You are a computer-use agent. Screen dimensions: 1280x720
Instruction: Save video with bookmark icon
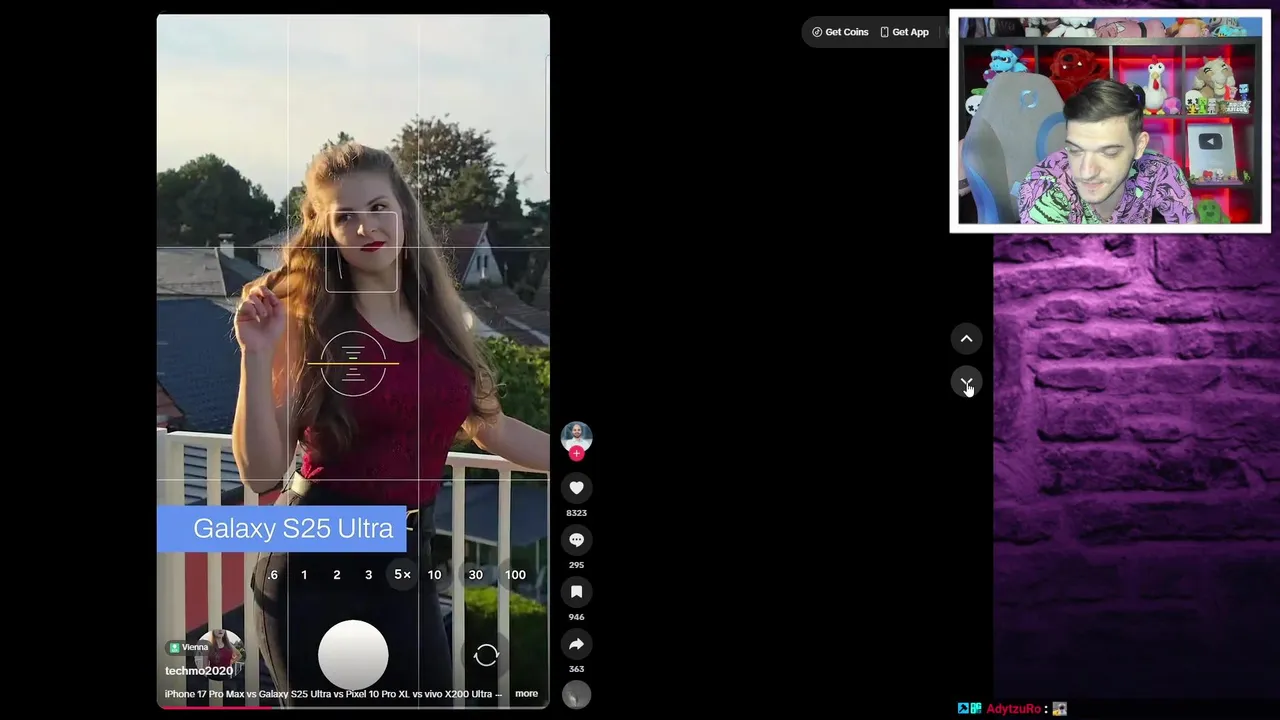pos(576,592)
